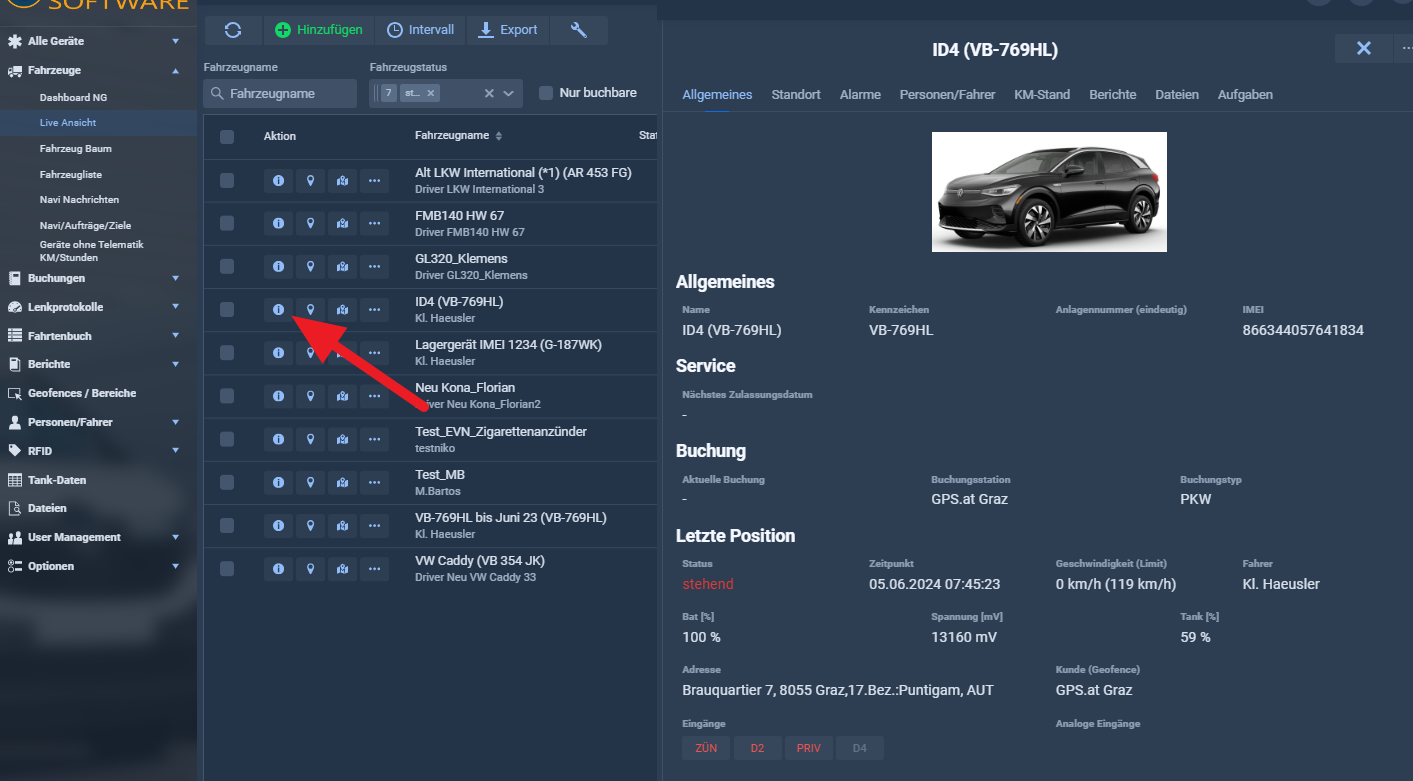
Task: Check the box for Alt LKW International
Action: [227, 181]
